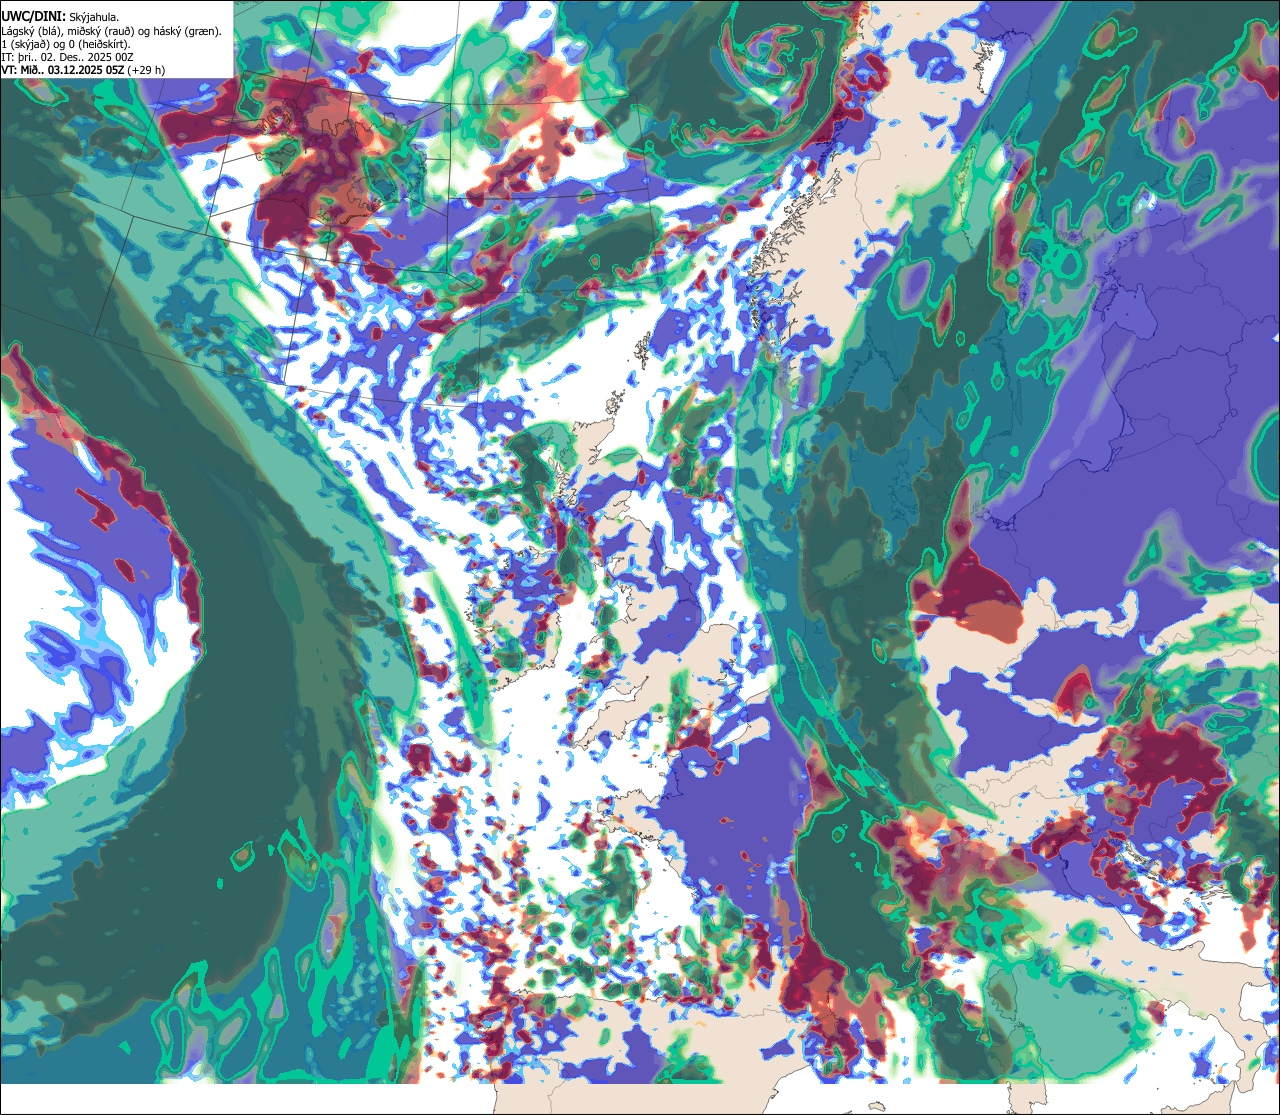Click the word "Skýjahula." in the legend
This screenshot has width=1280, height=1115.
[x=94, y=17]
